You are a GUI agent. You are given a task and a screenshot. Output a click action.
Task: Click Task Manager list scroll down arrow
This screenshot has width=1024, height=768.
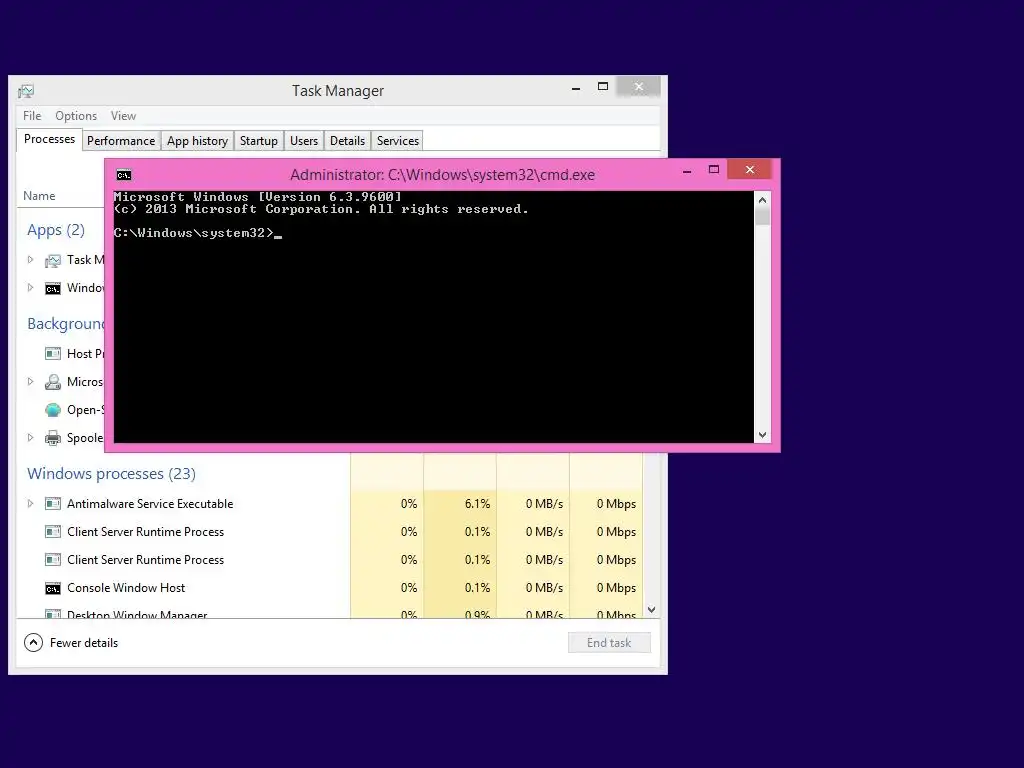pyautogui.click(x=651, y=609)
